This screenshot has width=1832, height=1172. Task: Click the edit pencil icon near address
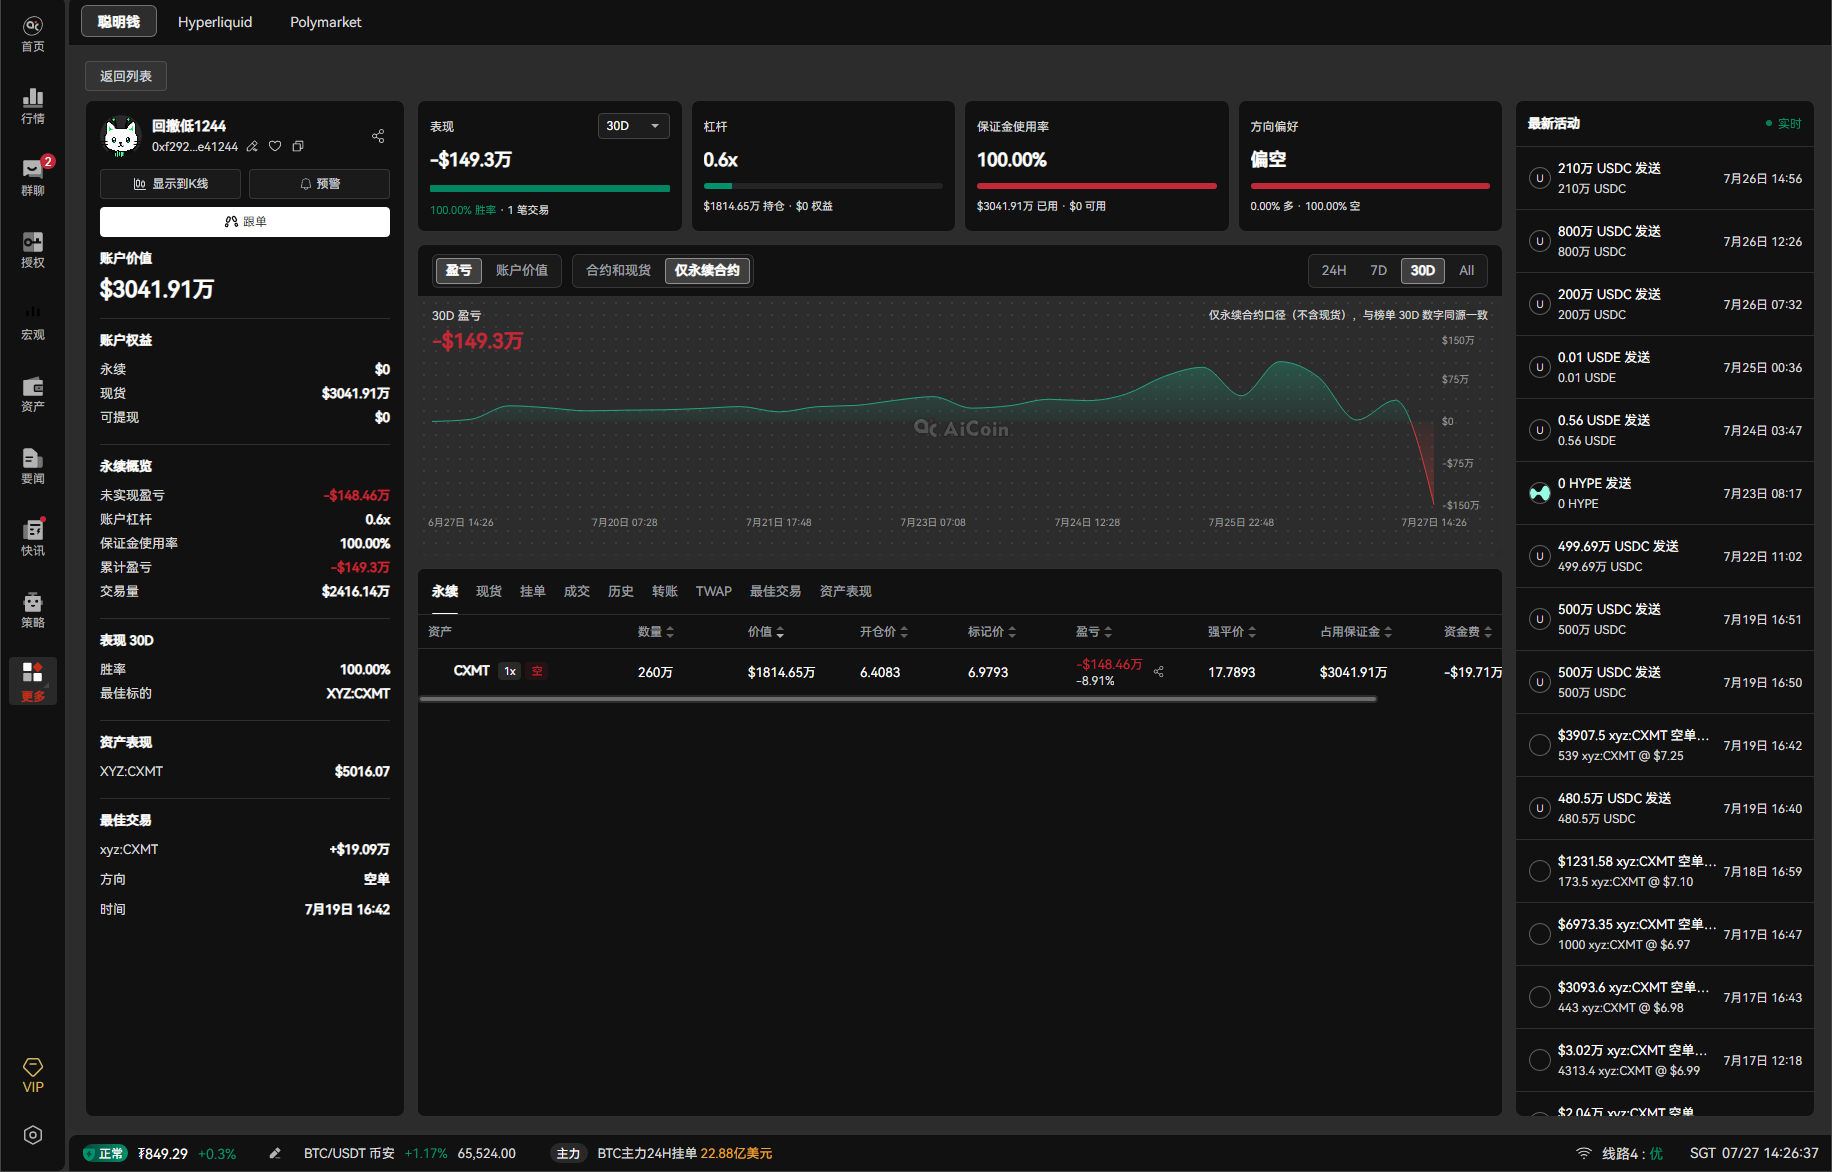(x=252, y=146)
